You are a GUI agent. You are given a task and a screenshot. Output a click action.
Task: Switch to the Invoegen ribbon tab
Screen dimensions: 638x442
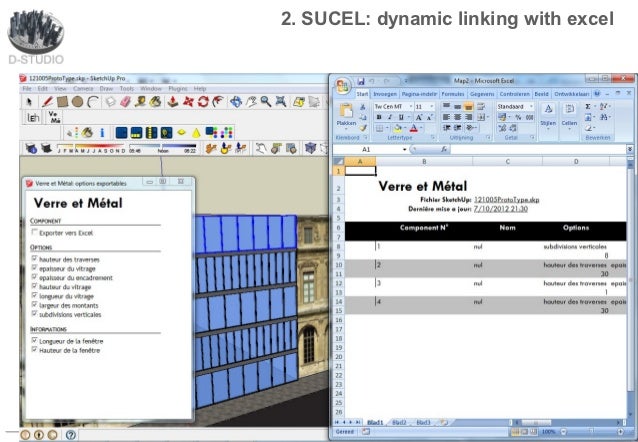[385, 94]
